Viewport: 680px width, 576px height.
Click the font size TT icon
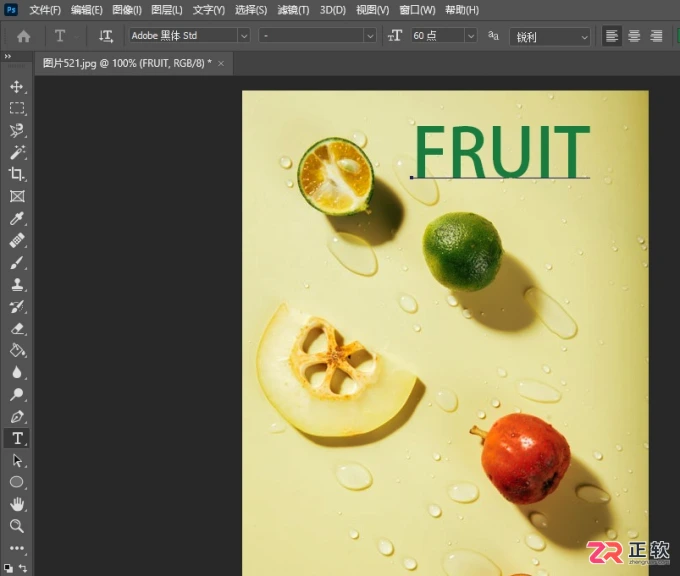(395, 36)
